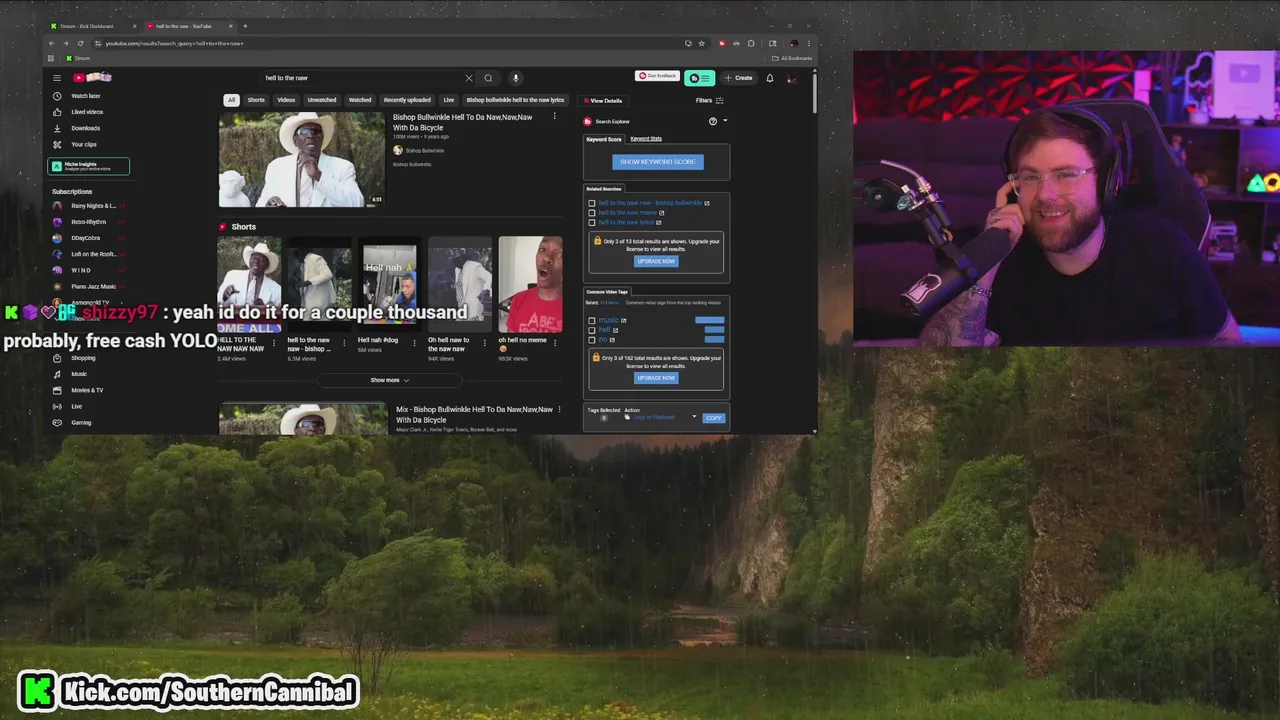Screen dimensions: 1280x720
Task: Check the "music" video tag box
Action: (592, 320)
